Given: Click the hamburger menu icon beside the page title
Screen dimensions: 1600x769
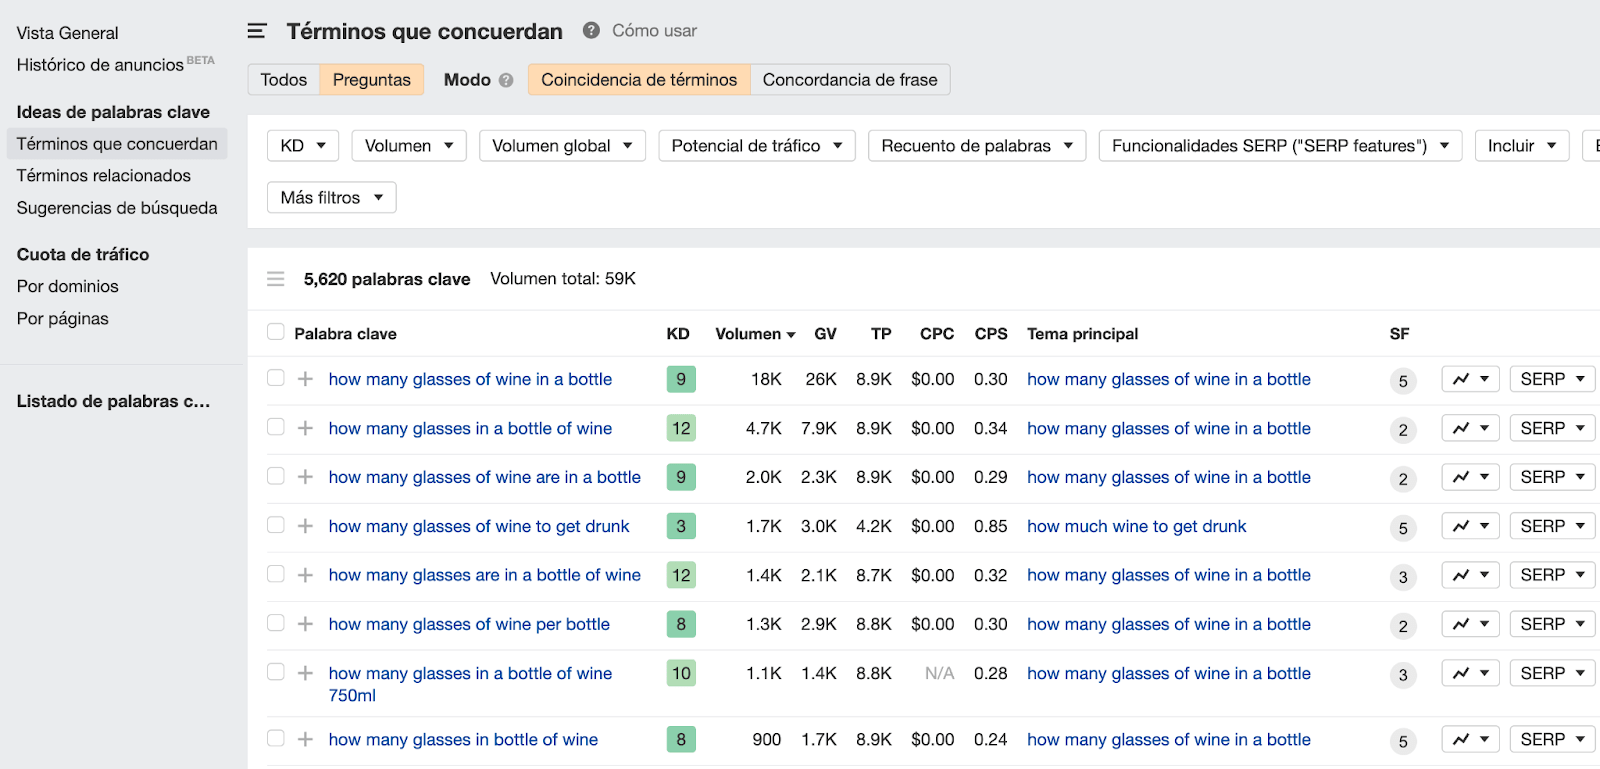Looking at the screenshot, I should click(257, 31).
